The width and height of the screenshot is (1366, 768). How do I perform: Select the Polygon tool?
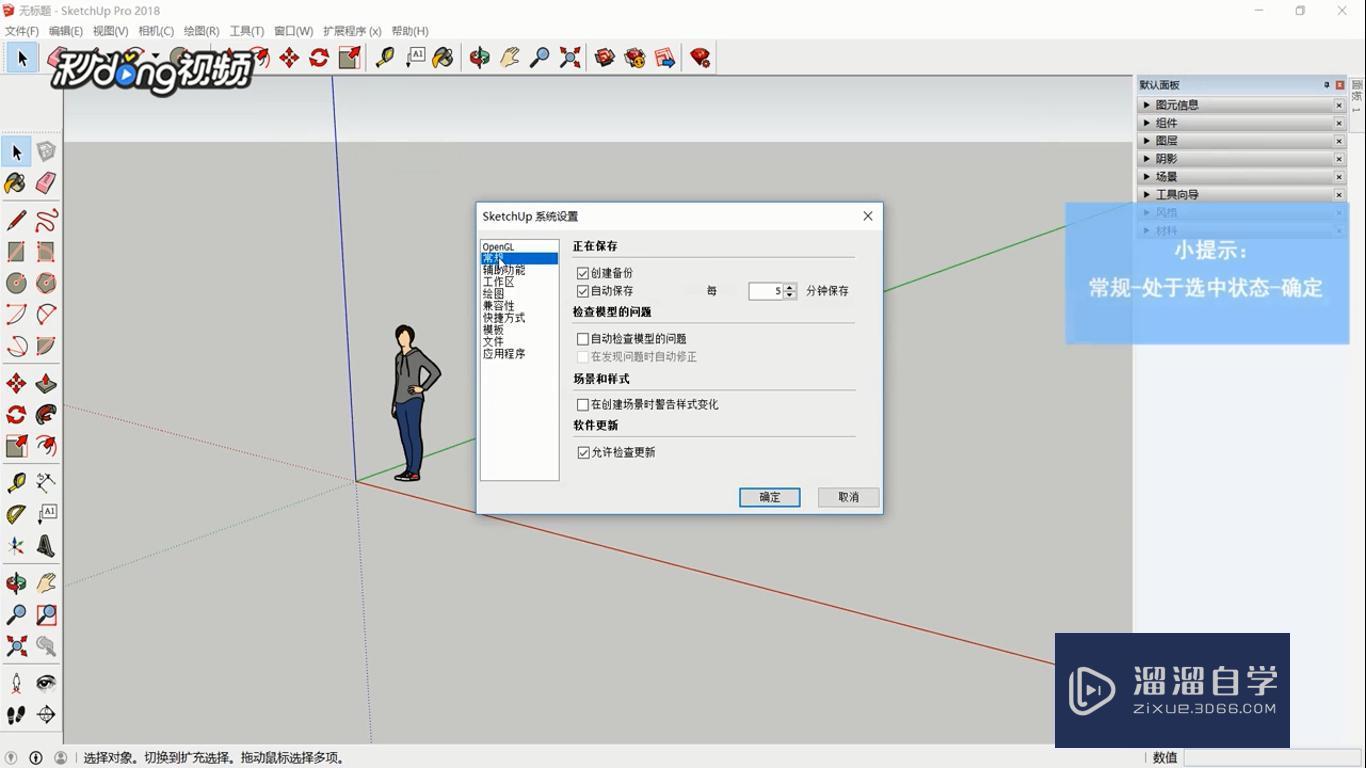click(46, 283)
